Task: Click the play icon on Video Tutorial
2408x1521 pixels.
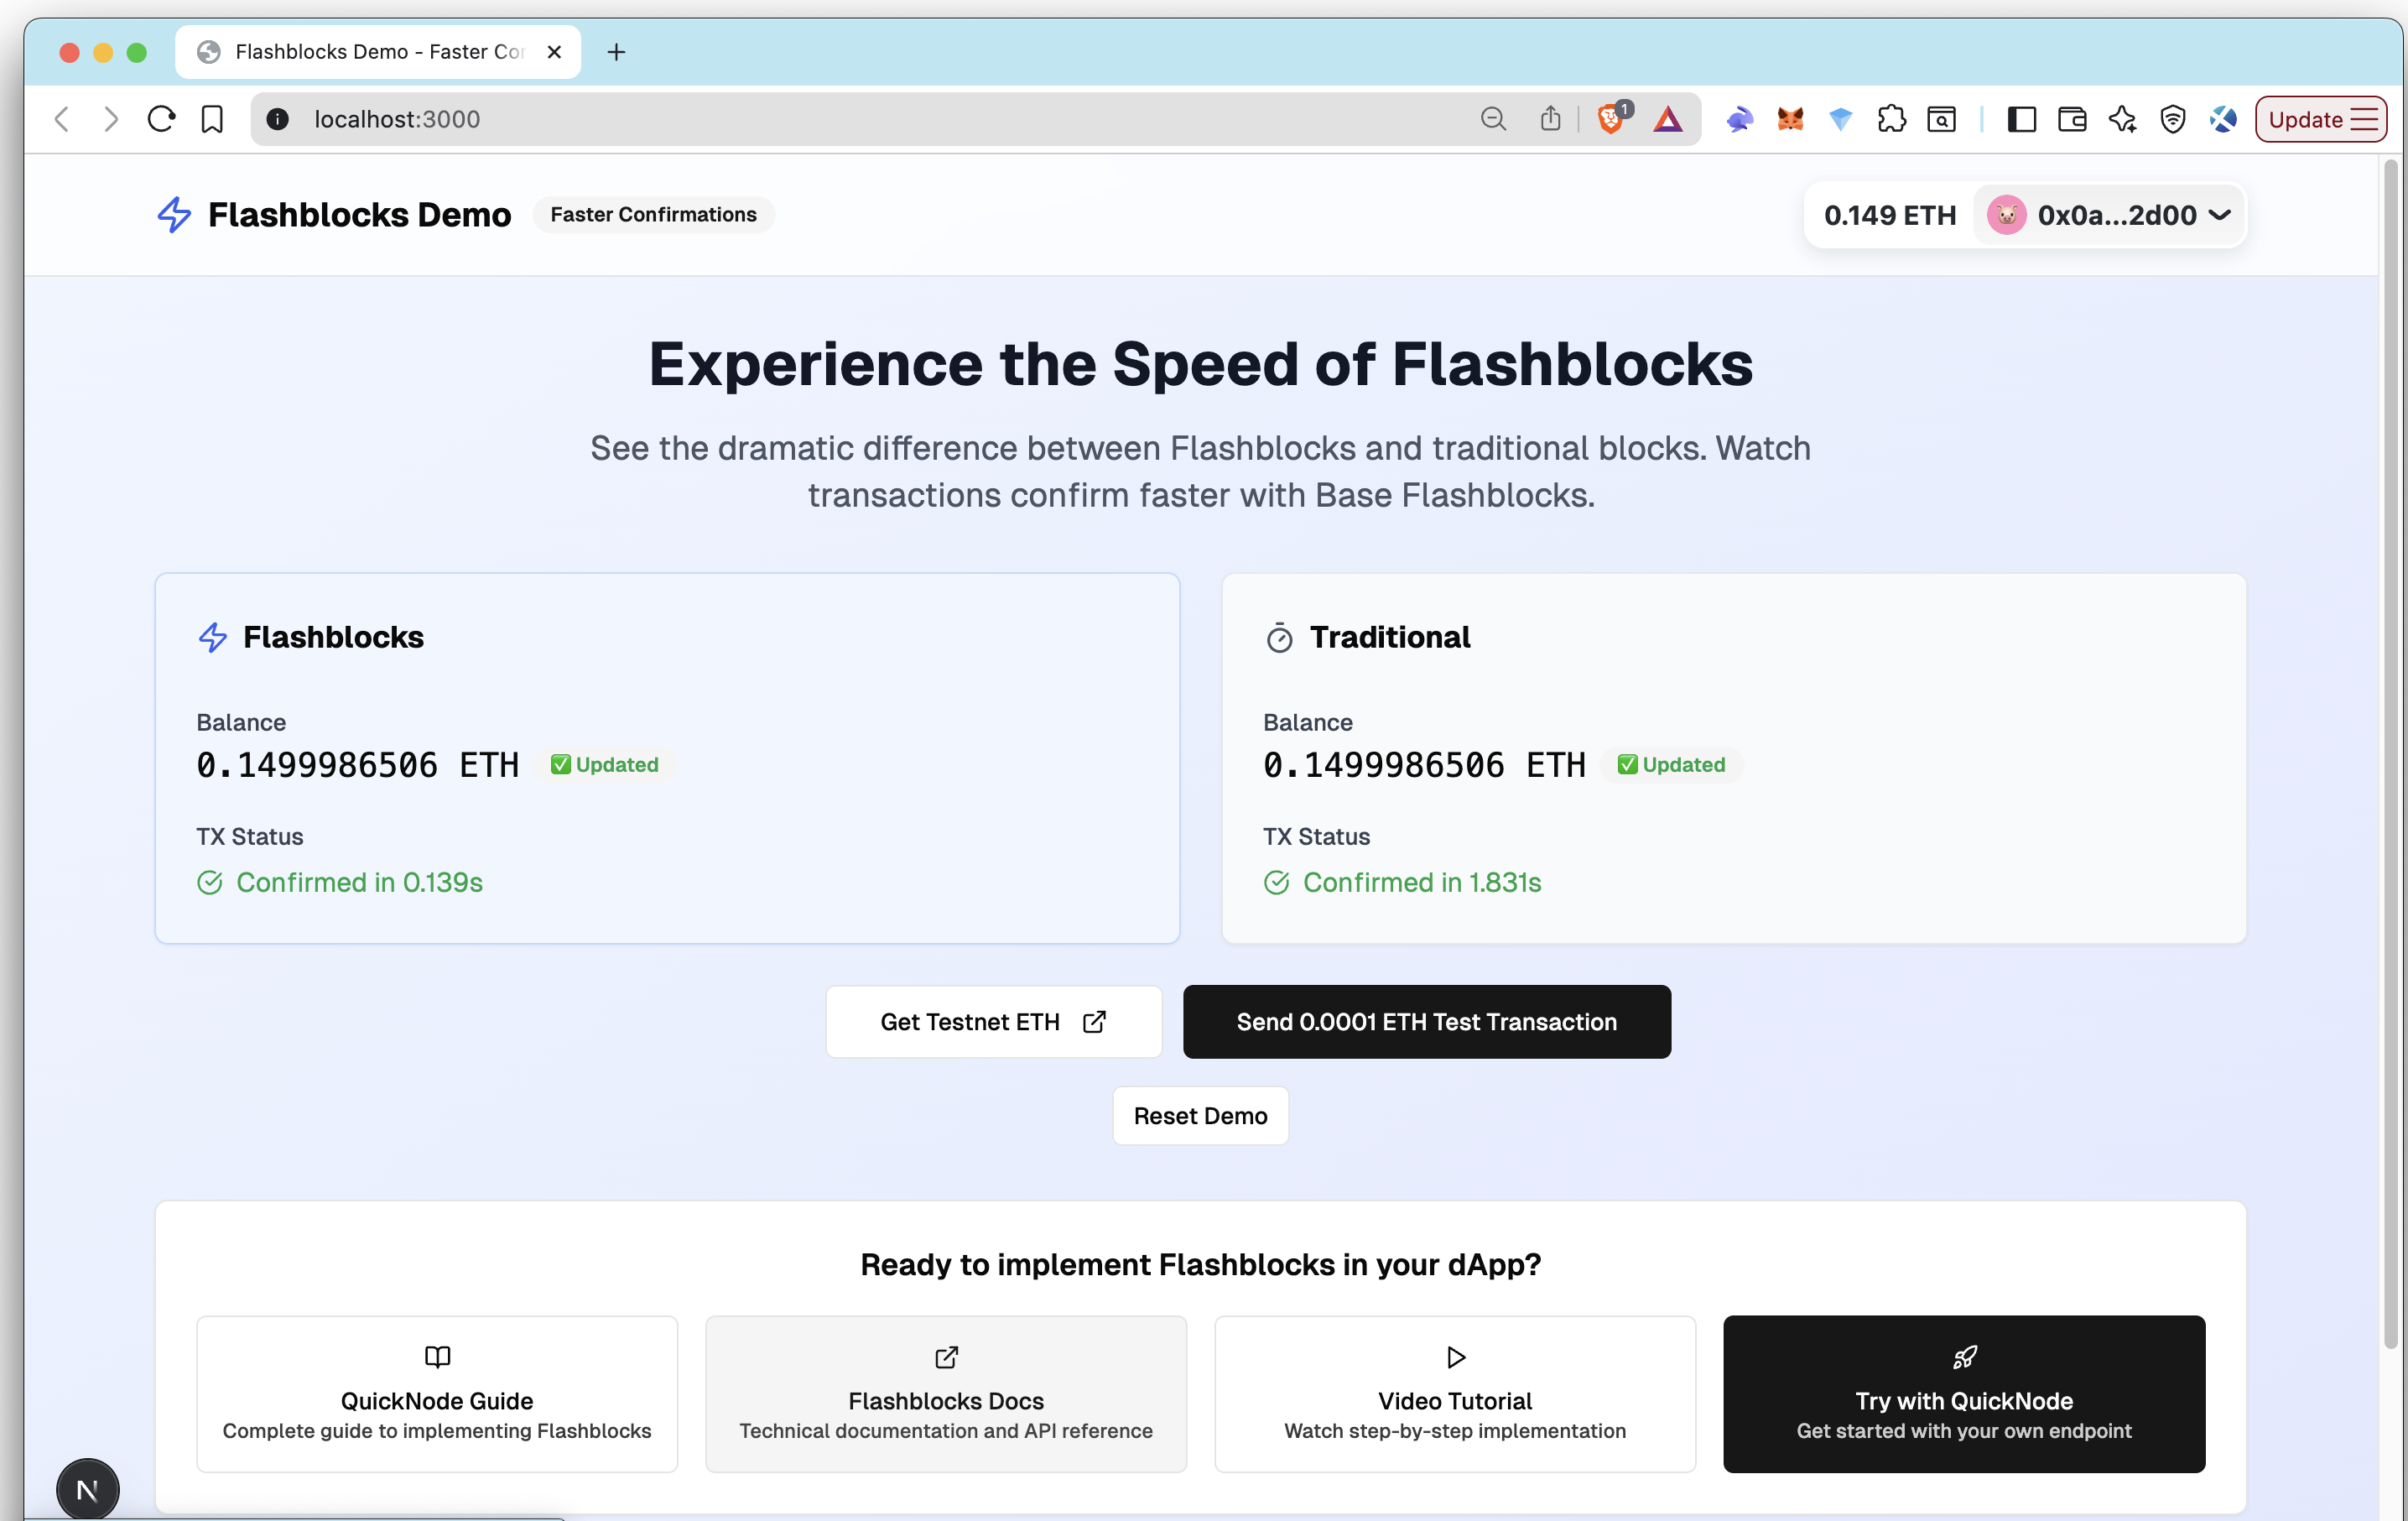Action: pyautogui.click(x=1455, y=1356)
